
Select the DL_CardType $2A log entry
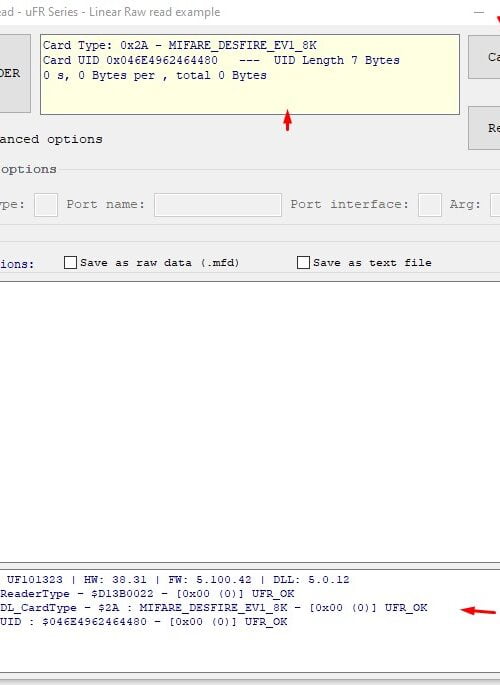coord(214,608)
